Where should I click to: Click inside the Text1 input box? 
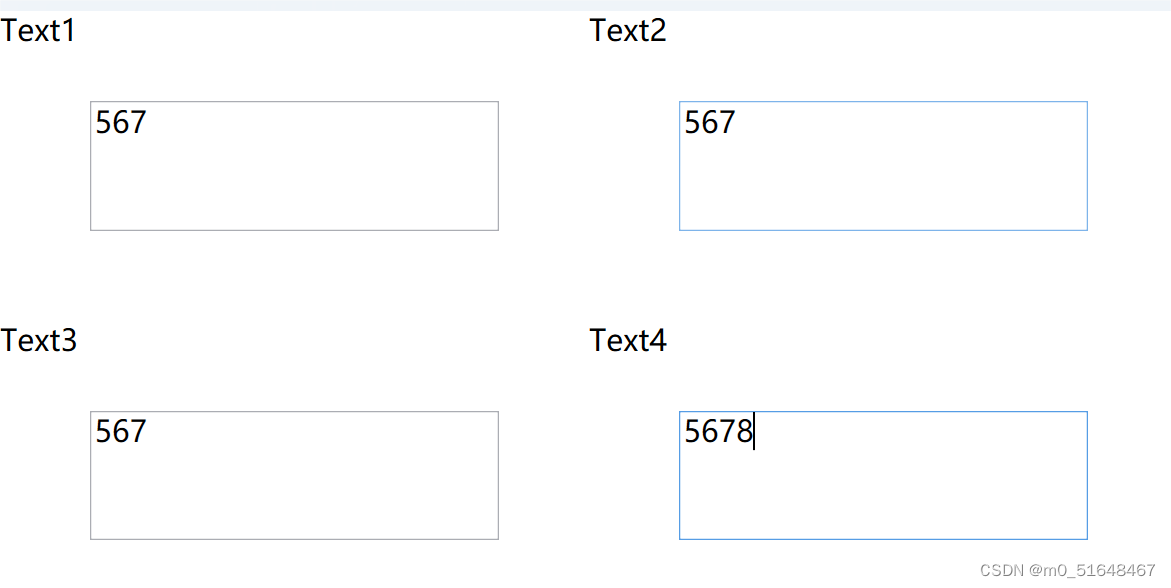[294, 165]
